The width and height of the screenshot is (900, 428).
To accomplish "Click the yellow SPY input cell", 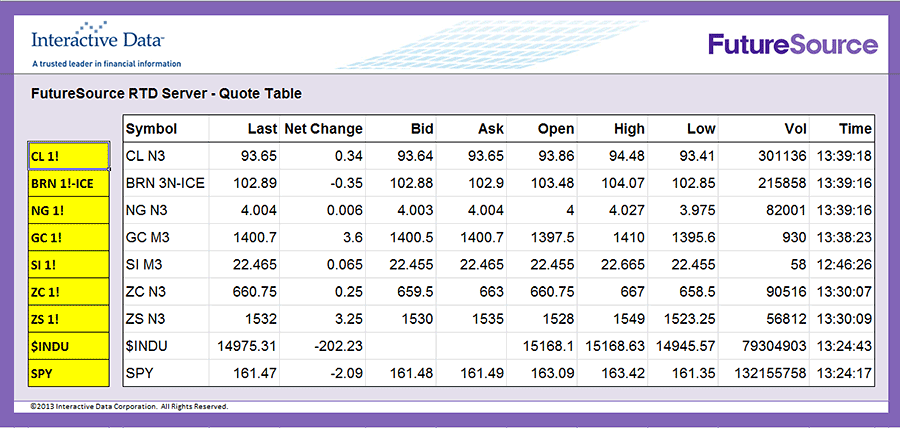I will pos(68,373).
